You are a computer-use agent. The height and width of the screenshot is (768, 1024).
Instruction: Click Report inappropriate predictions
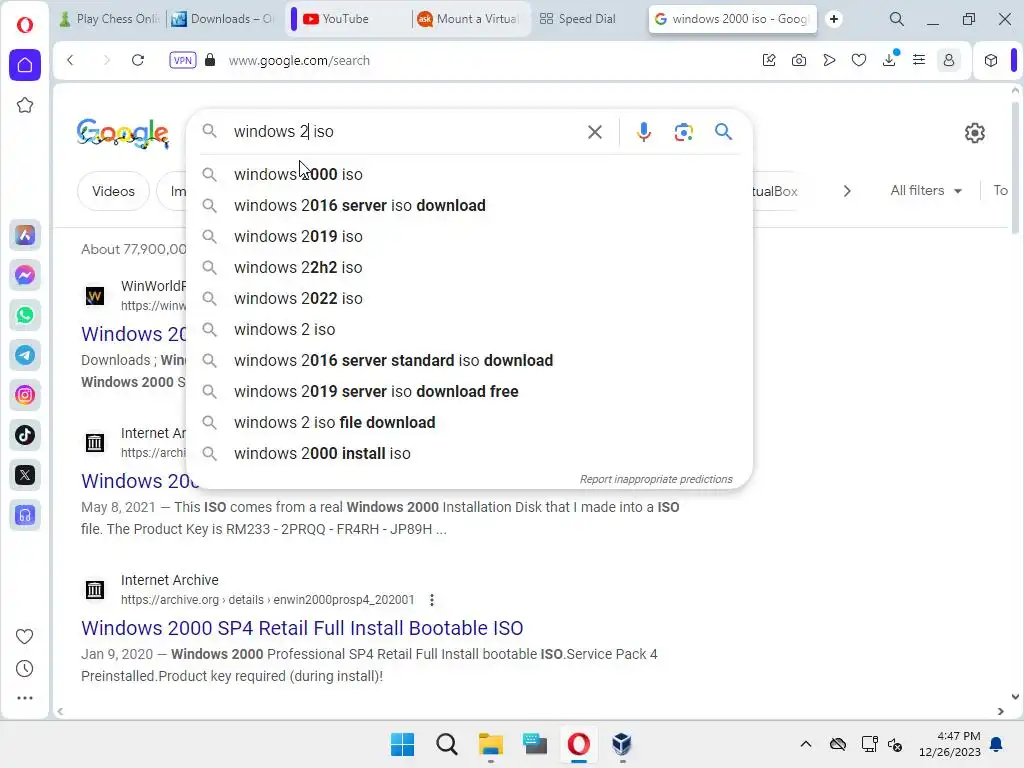[x=656, y=479]
